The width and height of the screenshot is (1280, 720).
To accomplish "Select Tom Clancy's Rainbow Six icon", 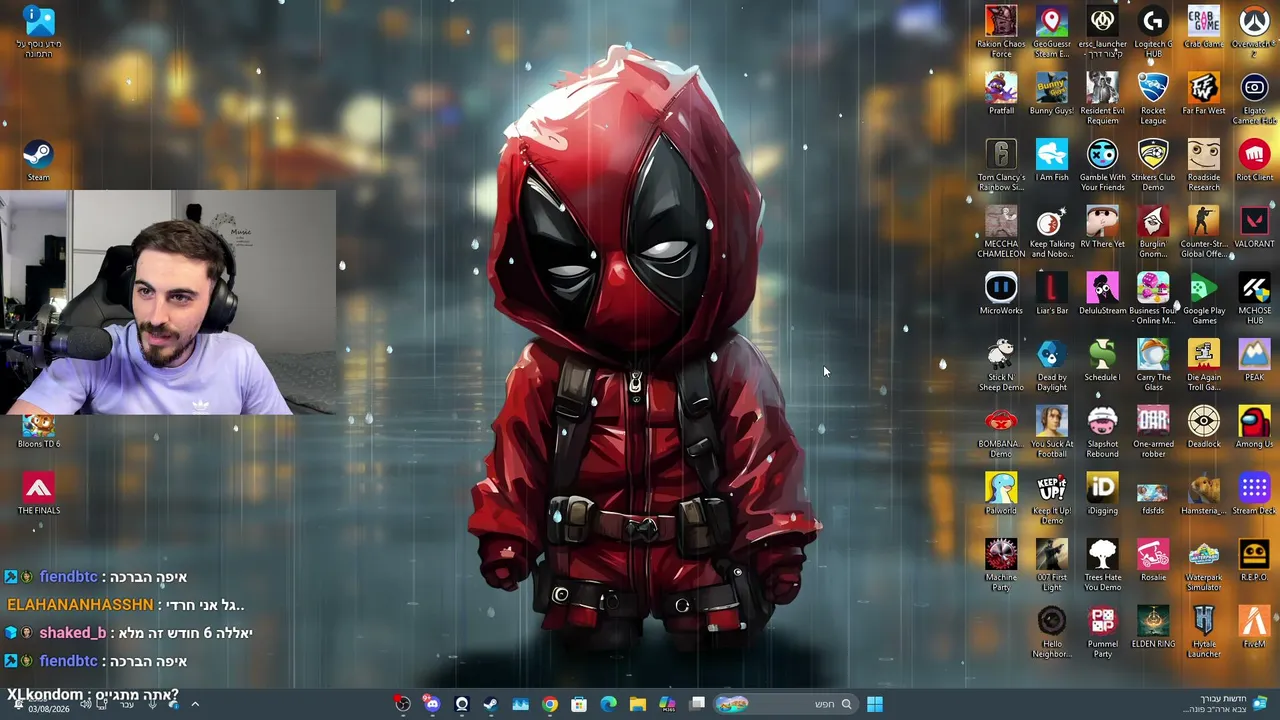I will click(1001, 165).
